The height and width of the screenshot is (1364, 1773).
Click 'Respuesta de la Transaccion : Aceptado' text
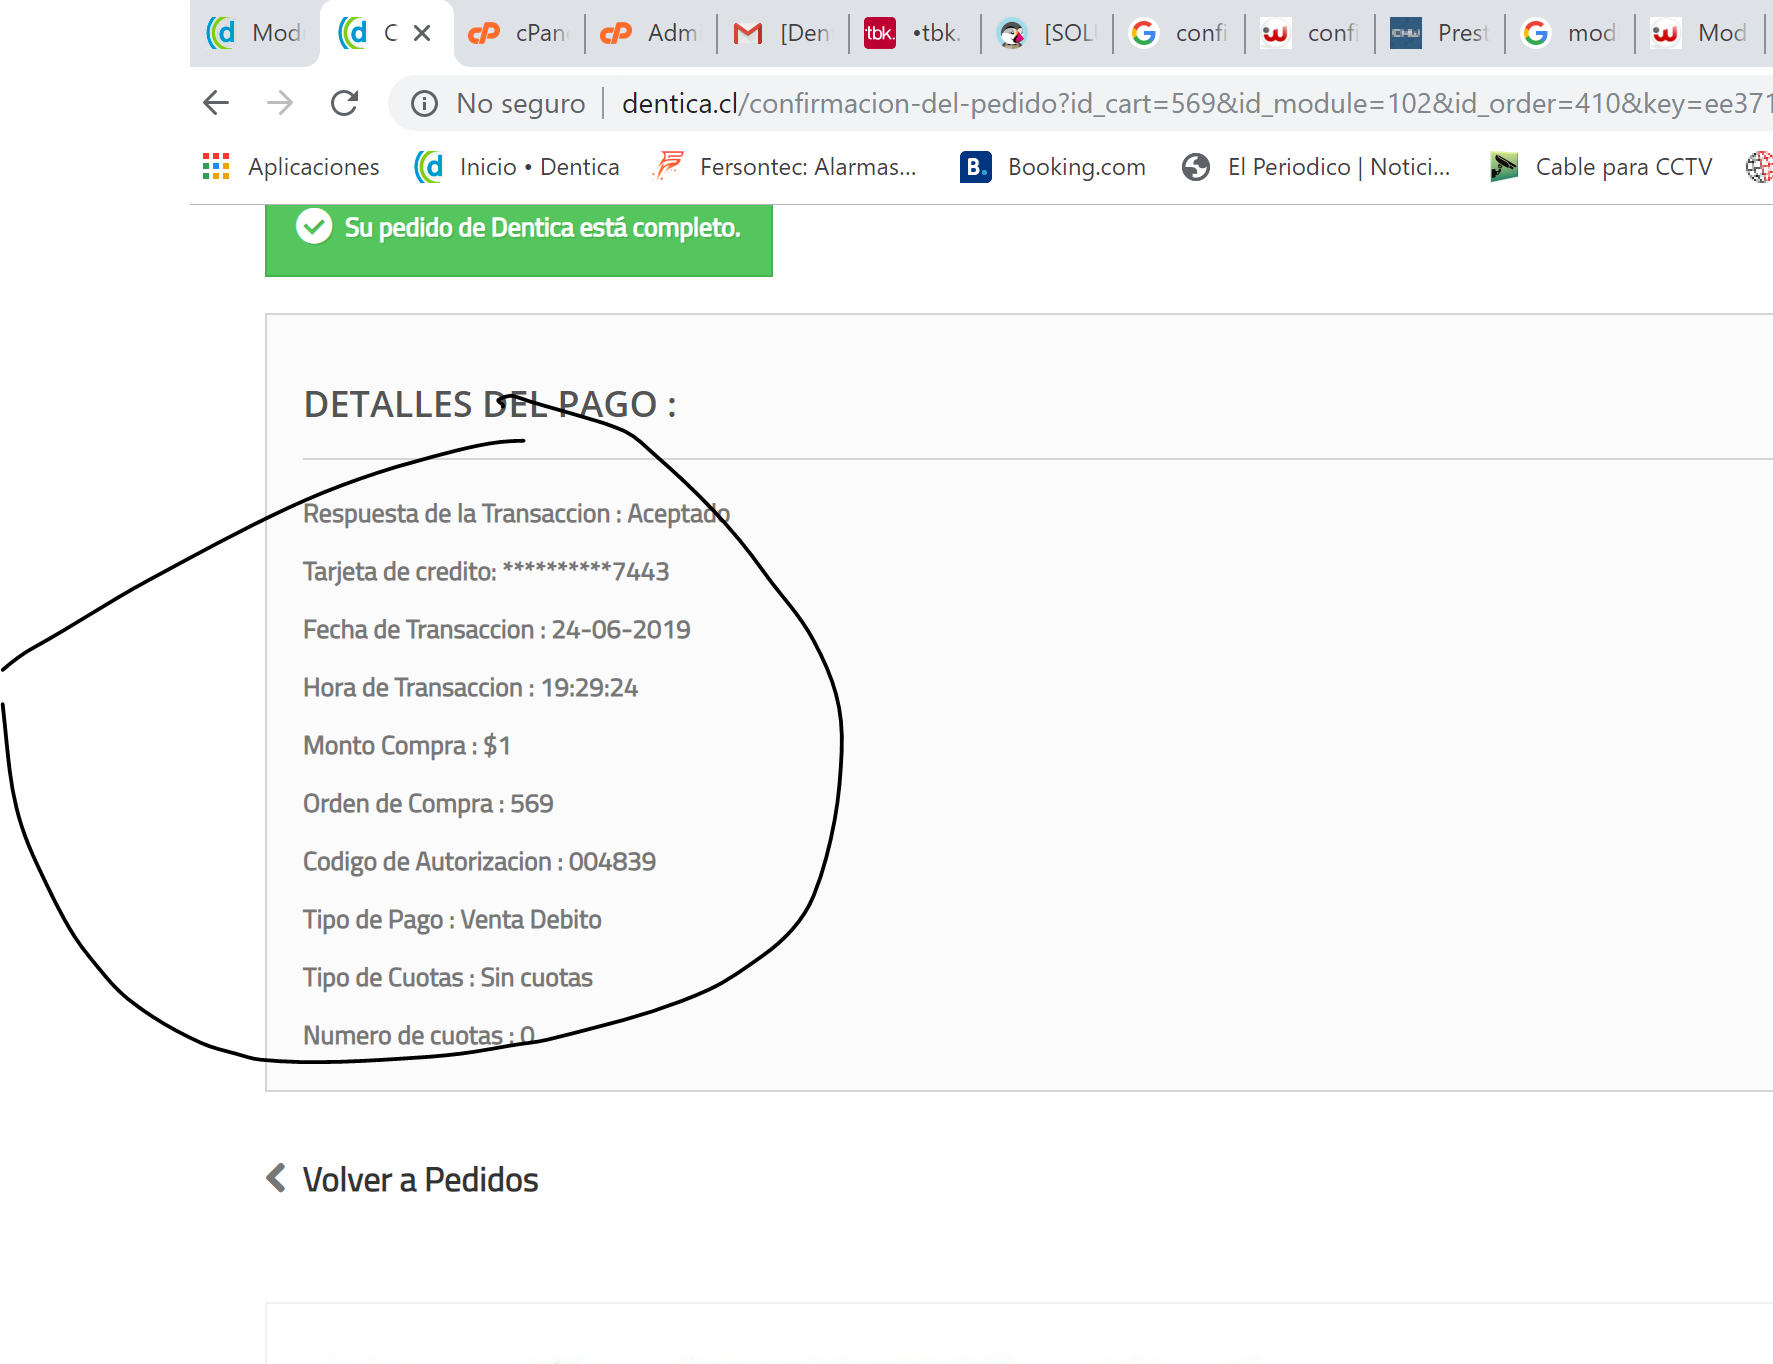[x=517, y=514]
